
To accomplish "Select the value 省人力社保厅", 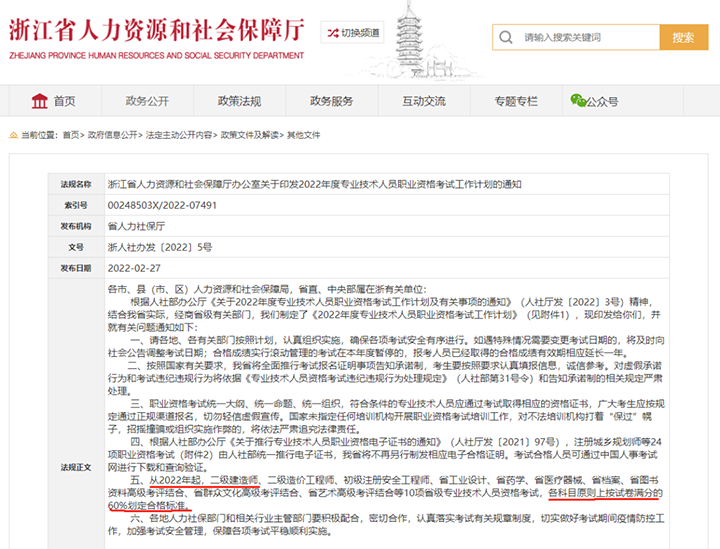I will coord(136,226).
